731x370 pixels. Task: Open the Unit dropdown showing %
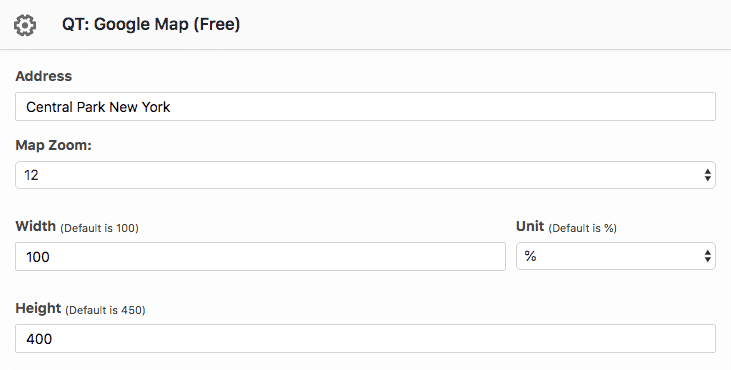tap(616, 256)
